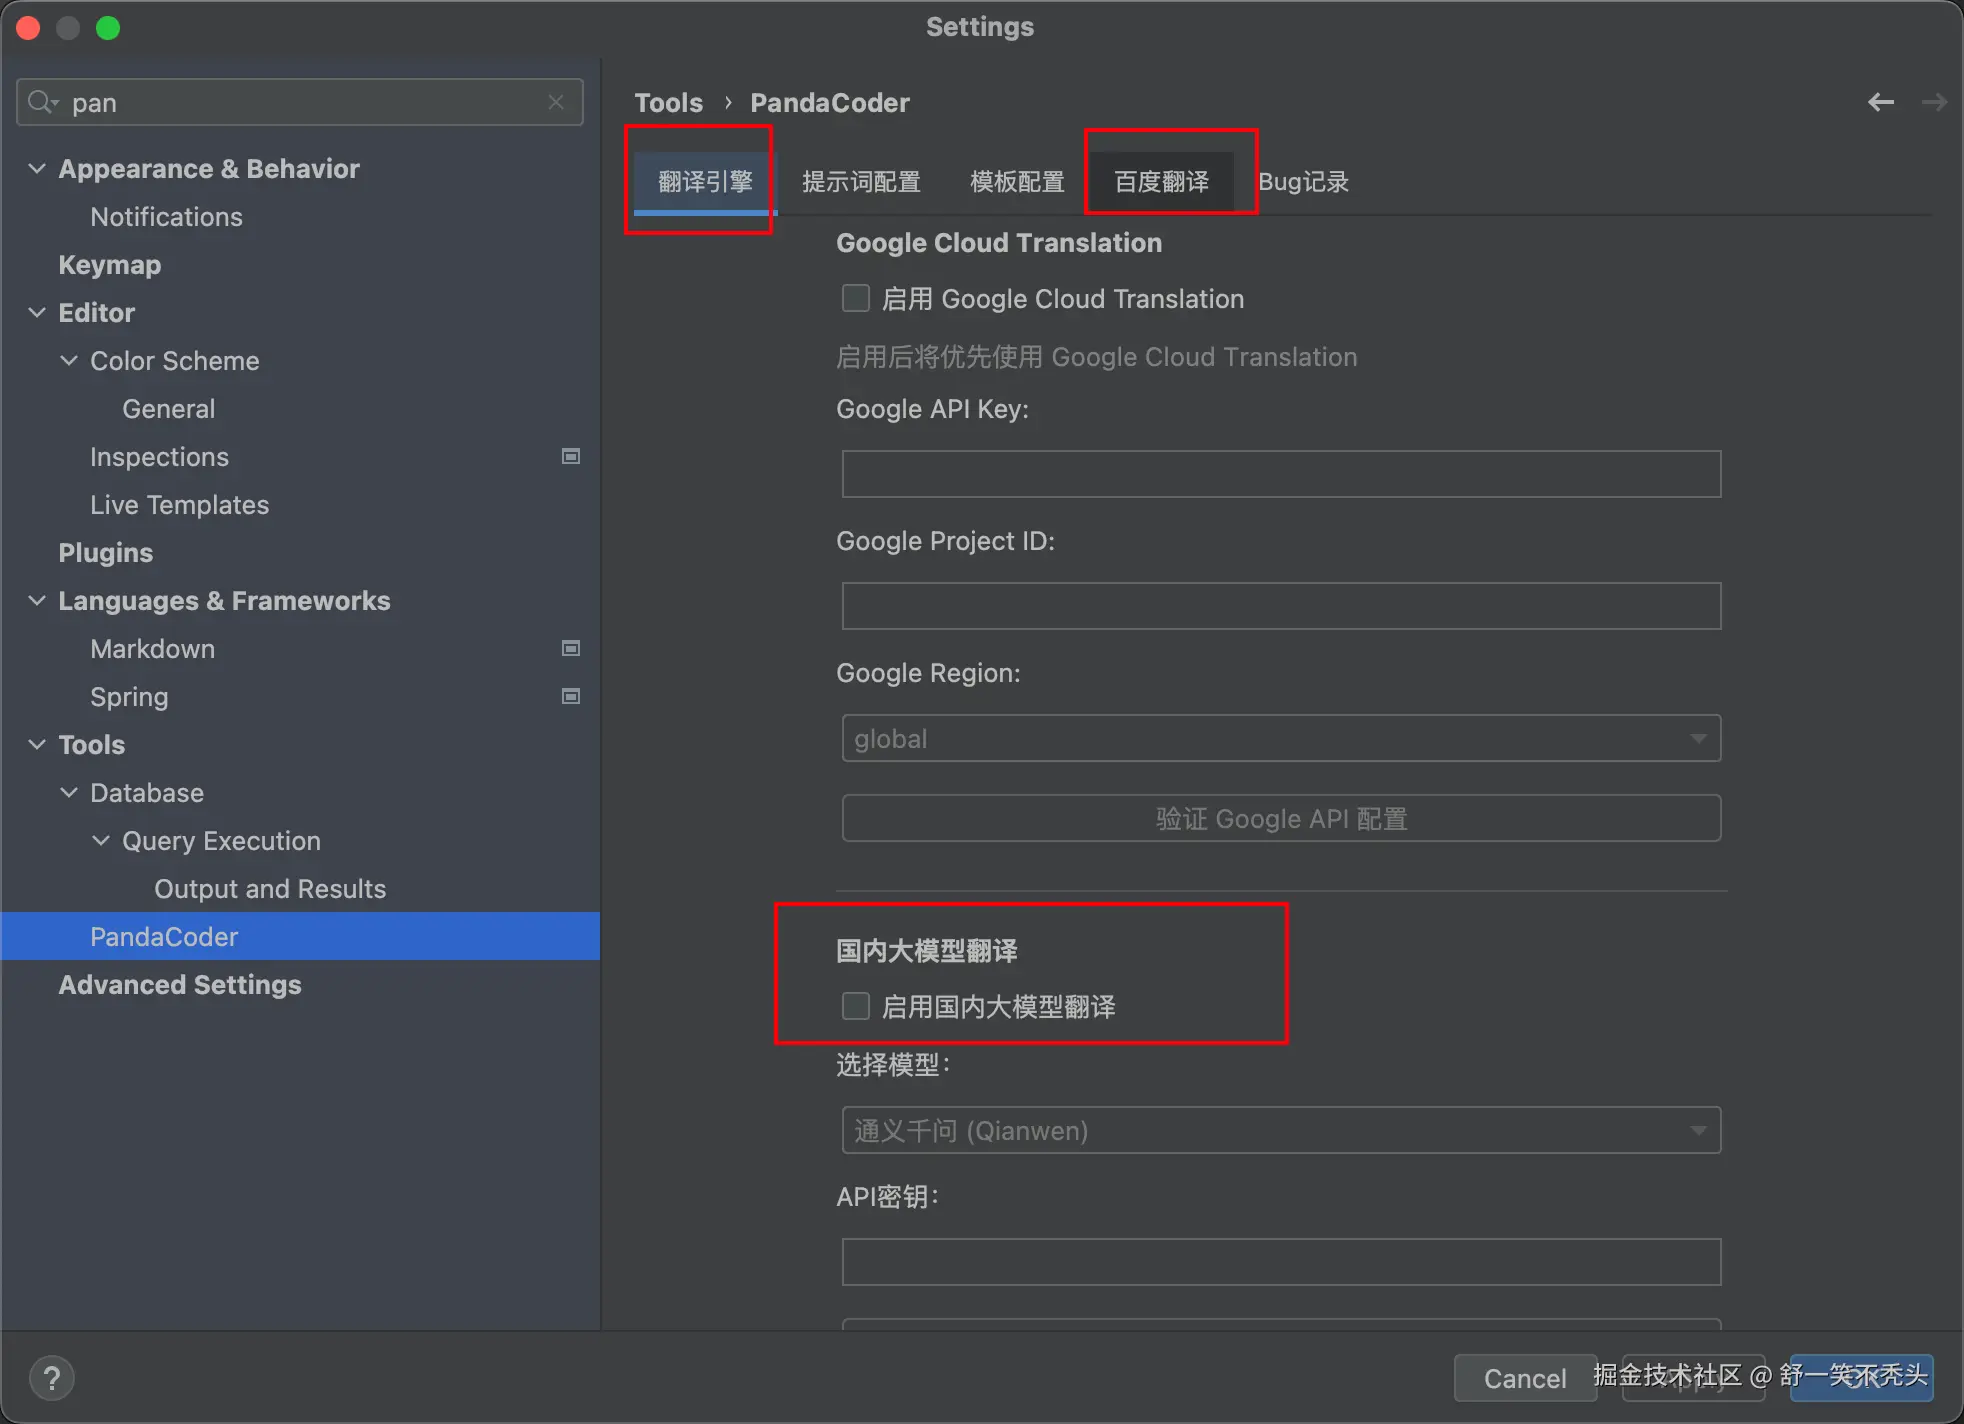Click the search magnifier history icon
The width and height of the screenshot is (1964, 1424).
point(43,102)
